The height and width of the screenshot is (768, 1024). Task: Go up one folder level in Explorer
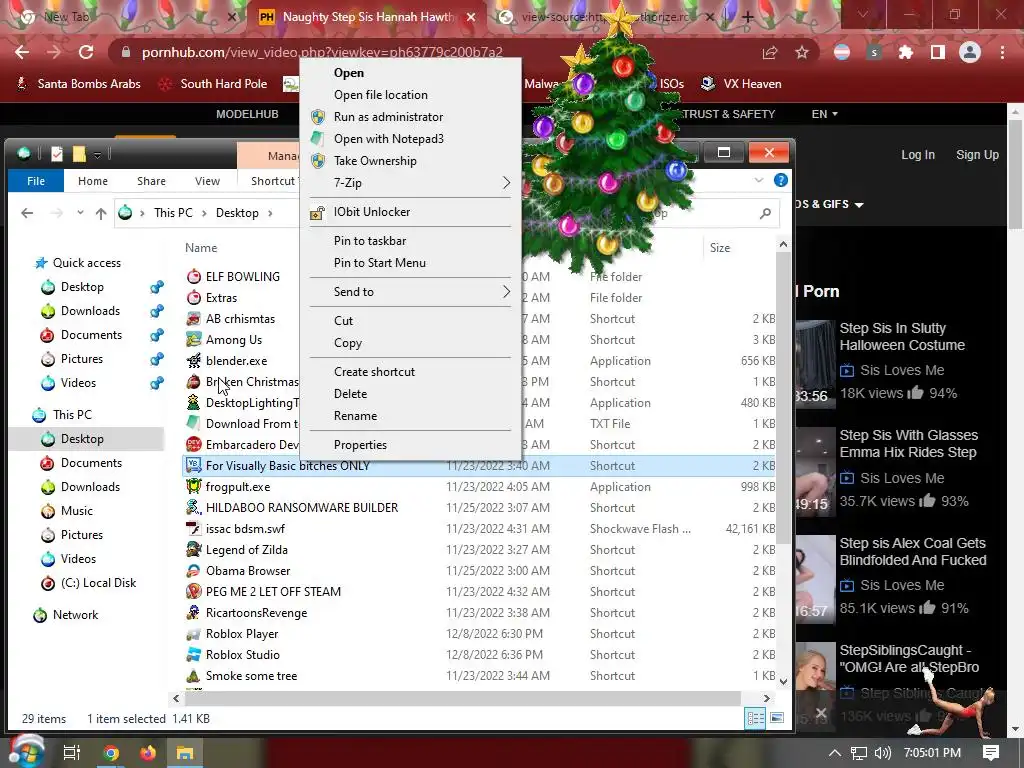coord(101,213)
